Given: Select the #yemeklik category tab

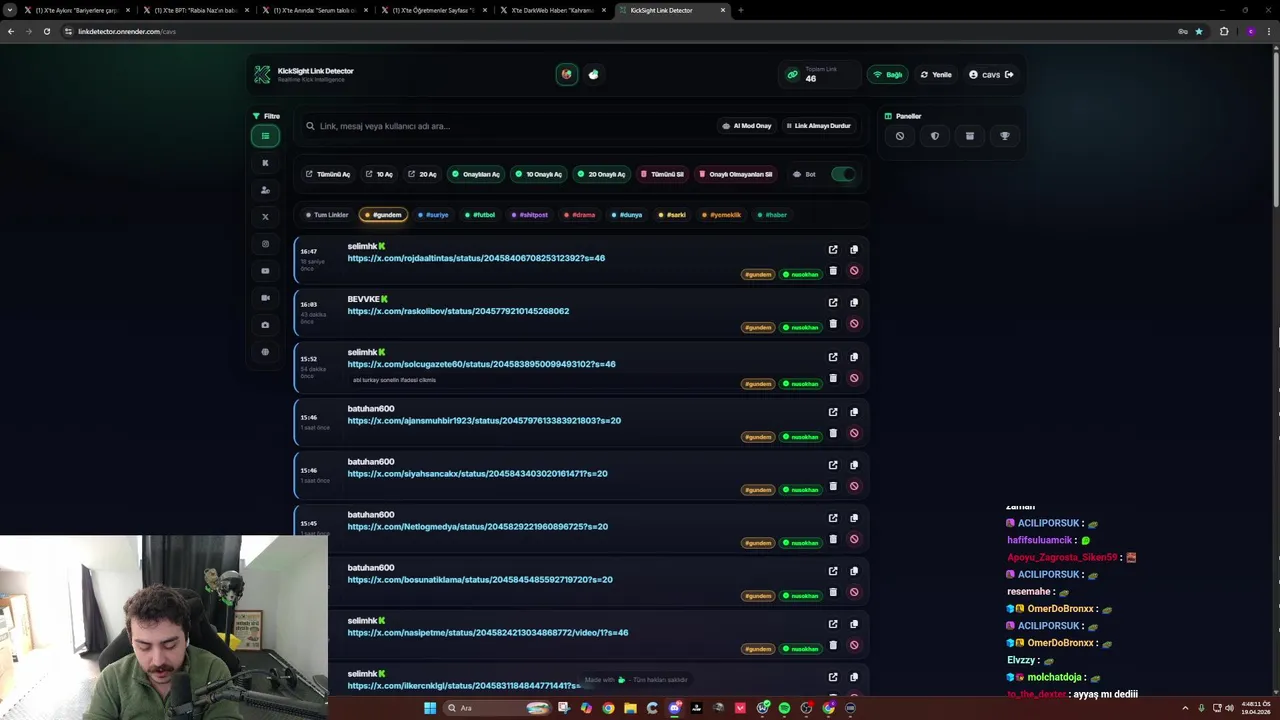Looking at the screenshot, I should (x=722, y=215).
